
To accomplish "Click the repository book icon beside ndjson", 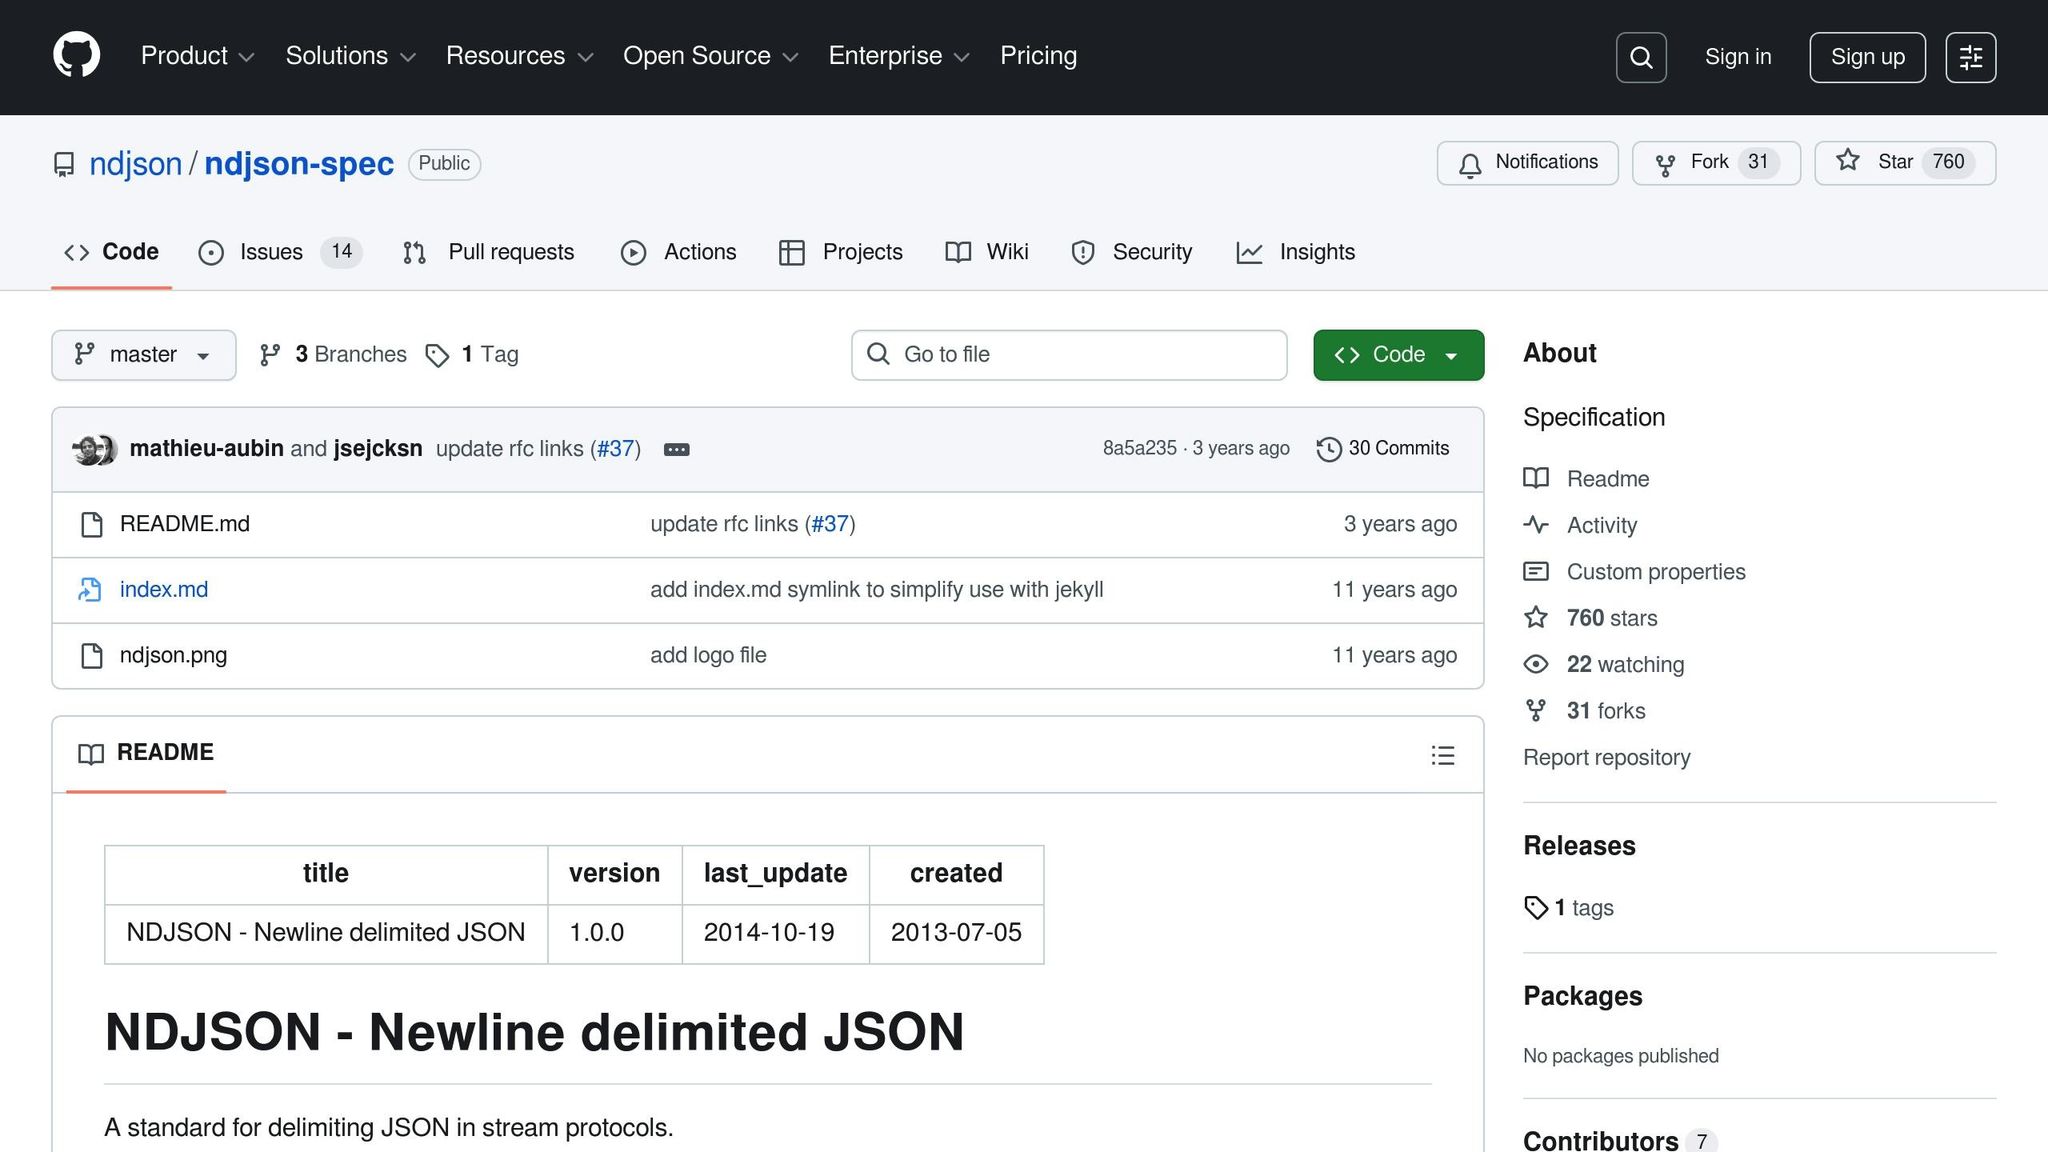I will pos(64,164).
